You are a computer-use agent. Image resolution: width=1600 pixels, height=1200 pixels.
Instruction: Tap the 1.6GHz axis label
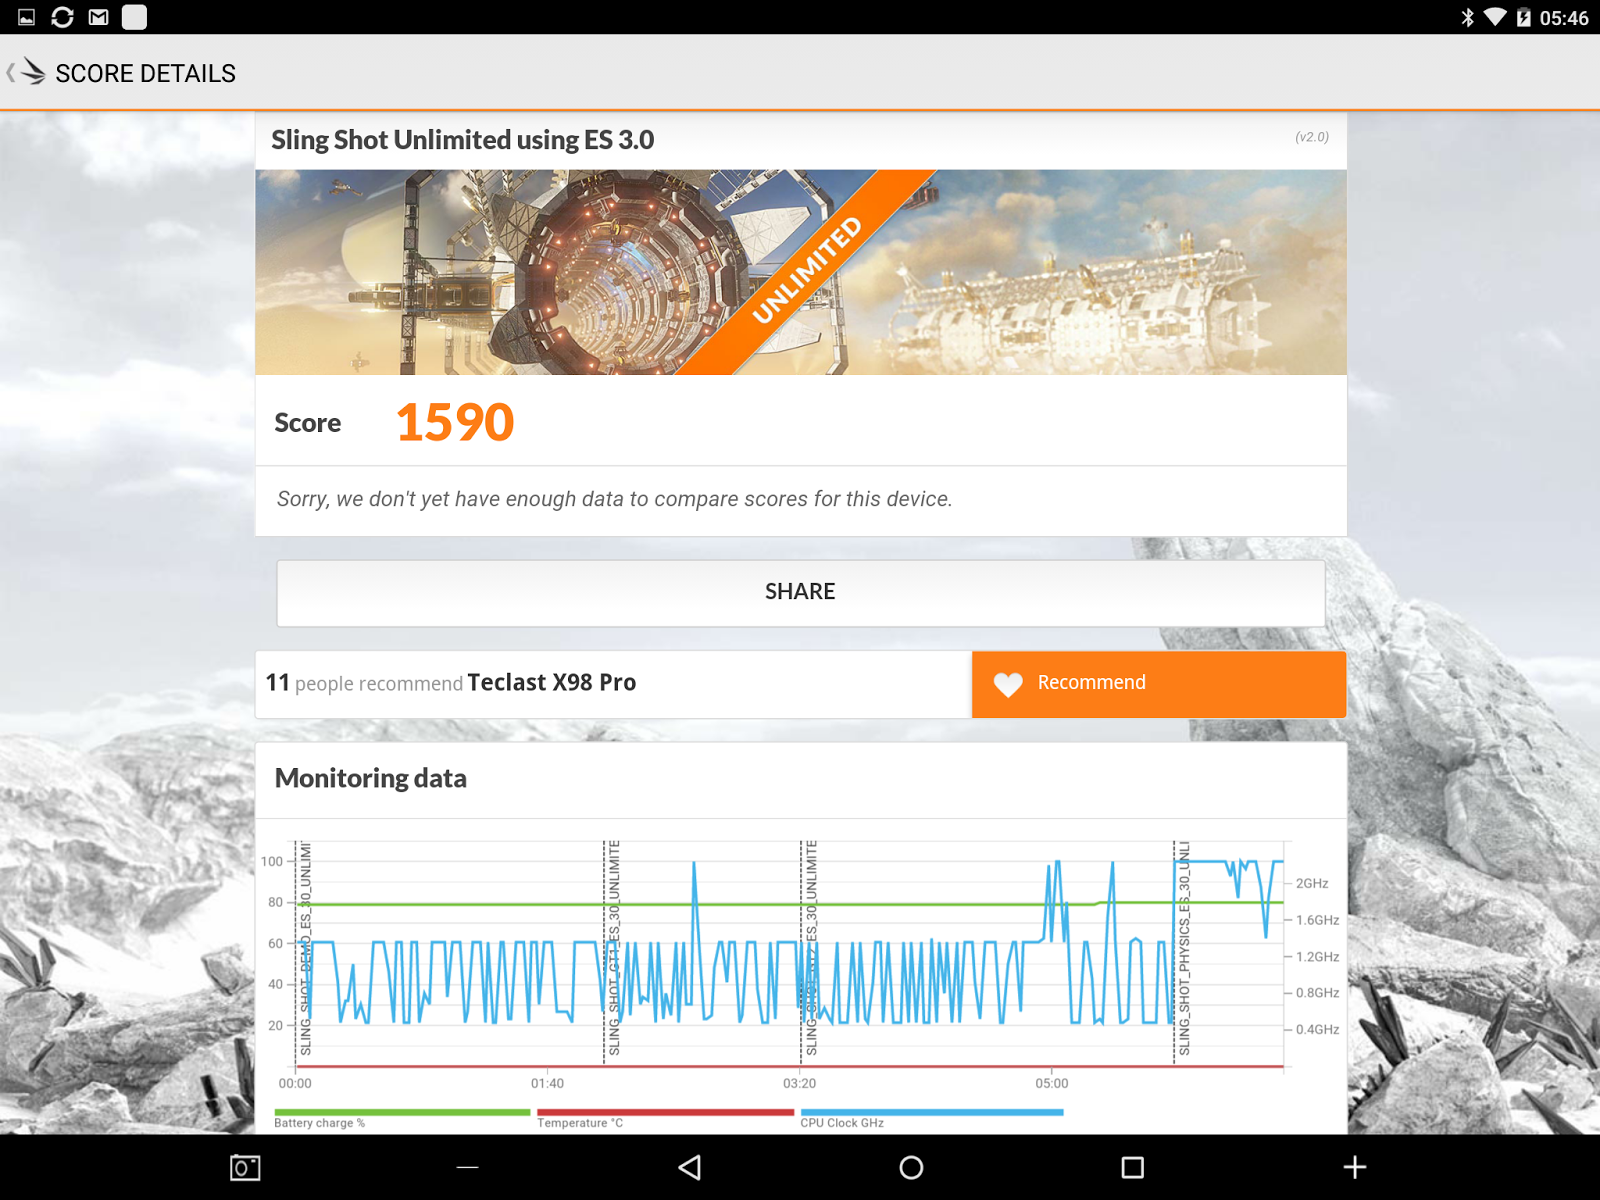(x=1317, y=920)
